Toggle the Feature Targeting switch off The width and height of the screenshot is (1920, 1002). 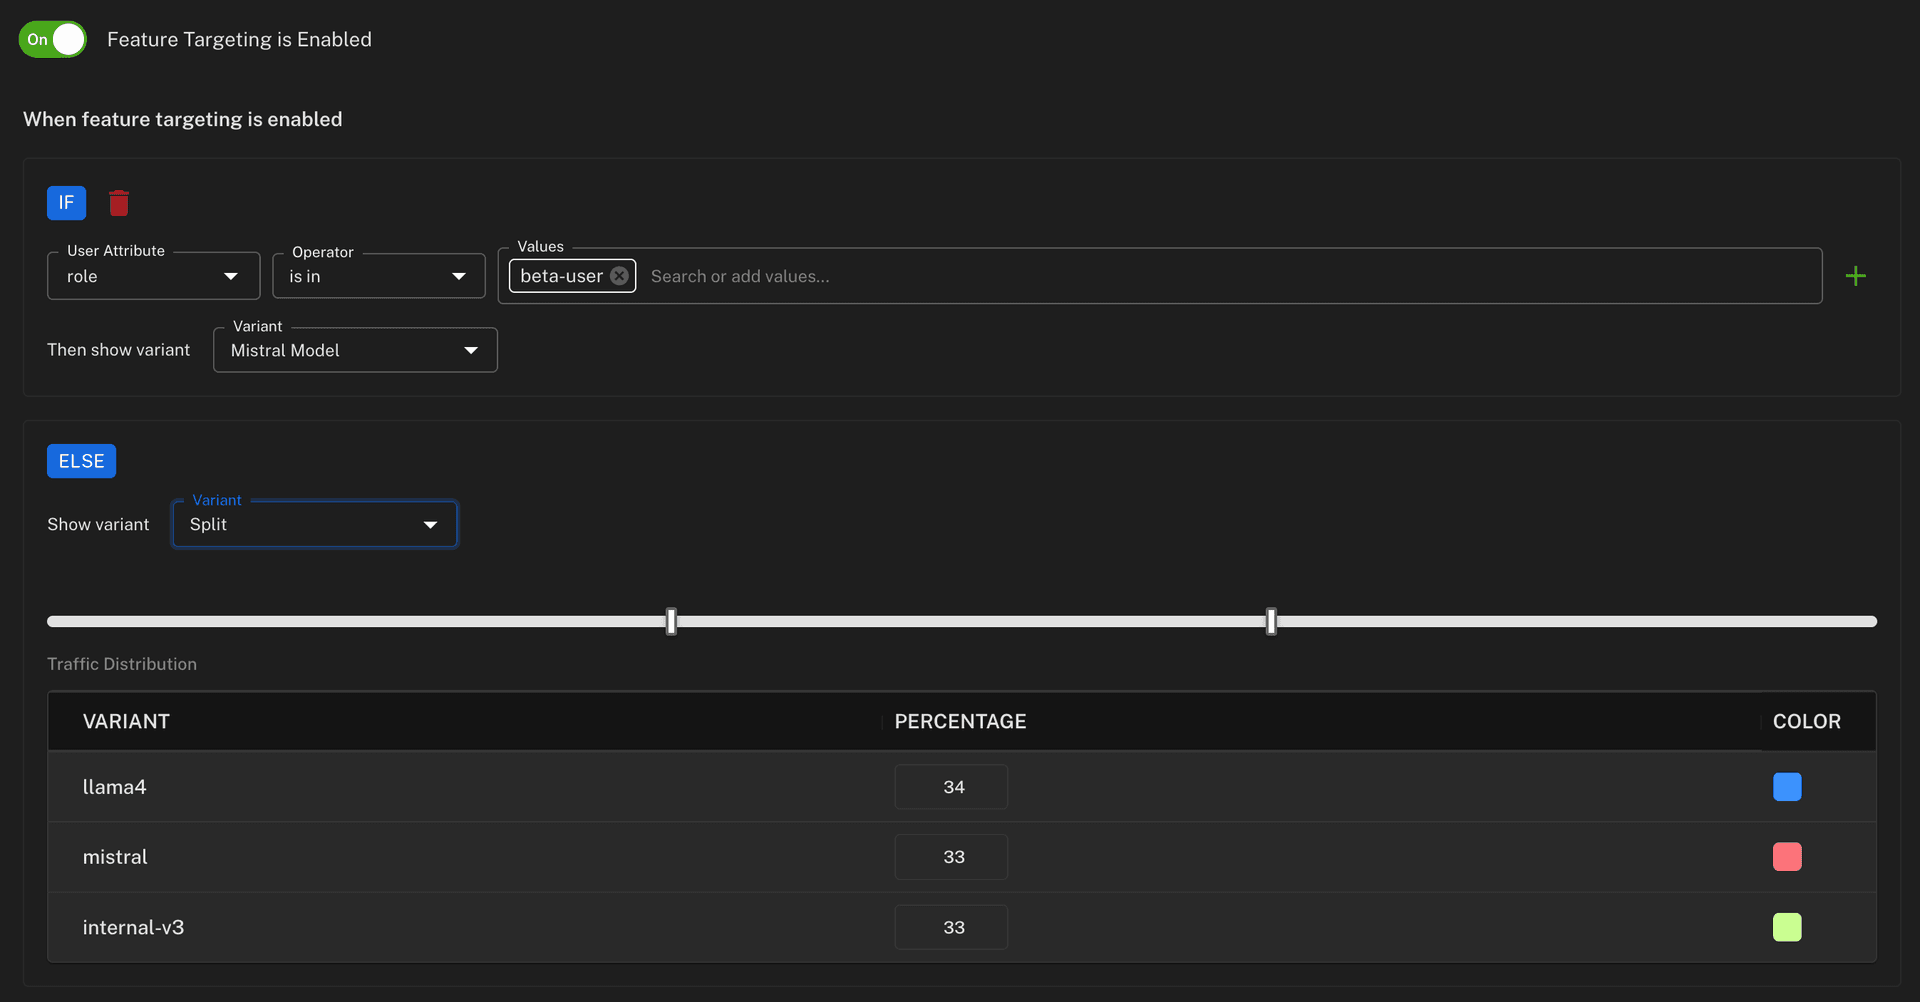tap(53, 39)
